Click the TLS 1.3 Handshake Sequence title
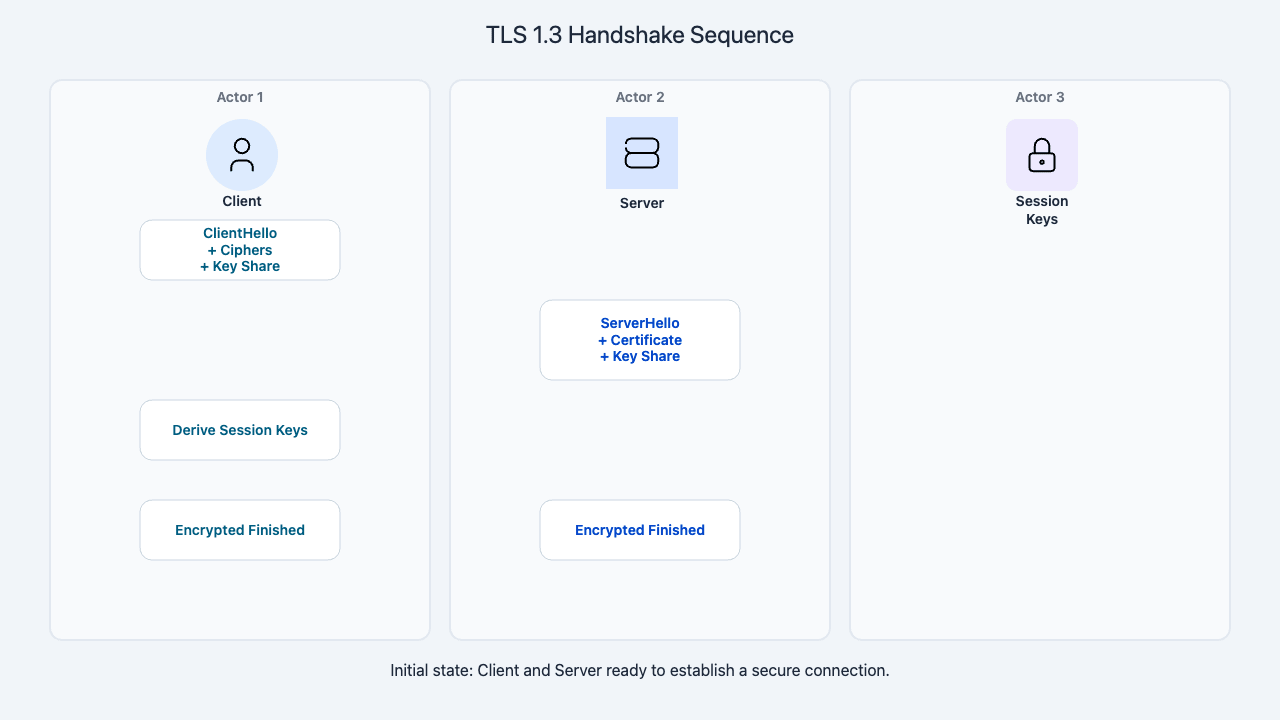This screenshot has width=1280, height=720. 640,35
